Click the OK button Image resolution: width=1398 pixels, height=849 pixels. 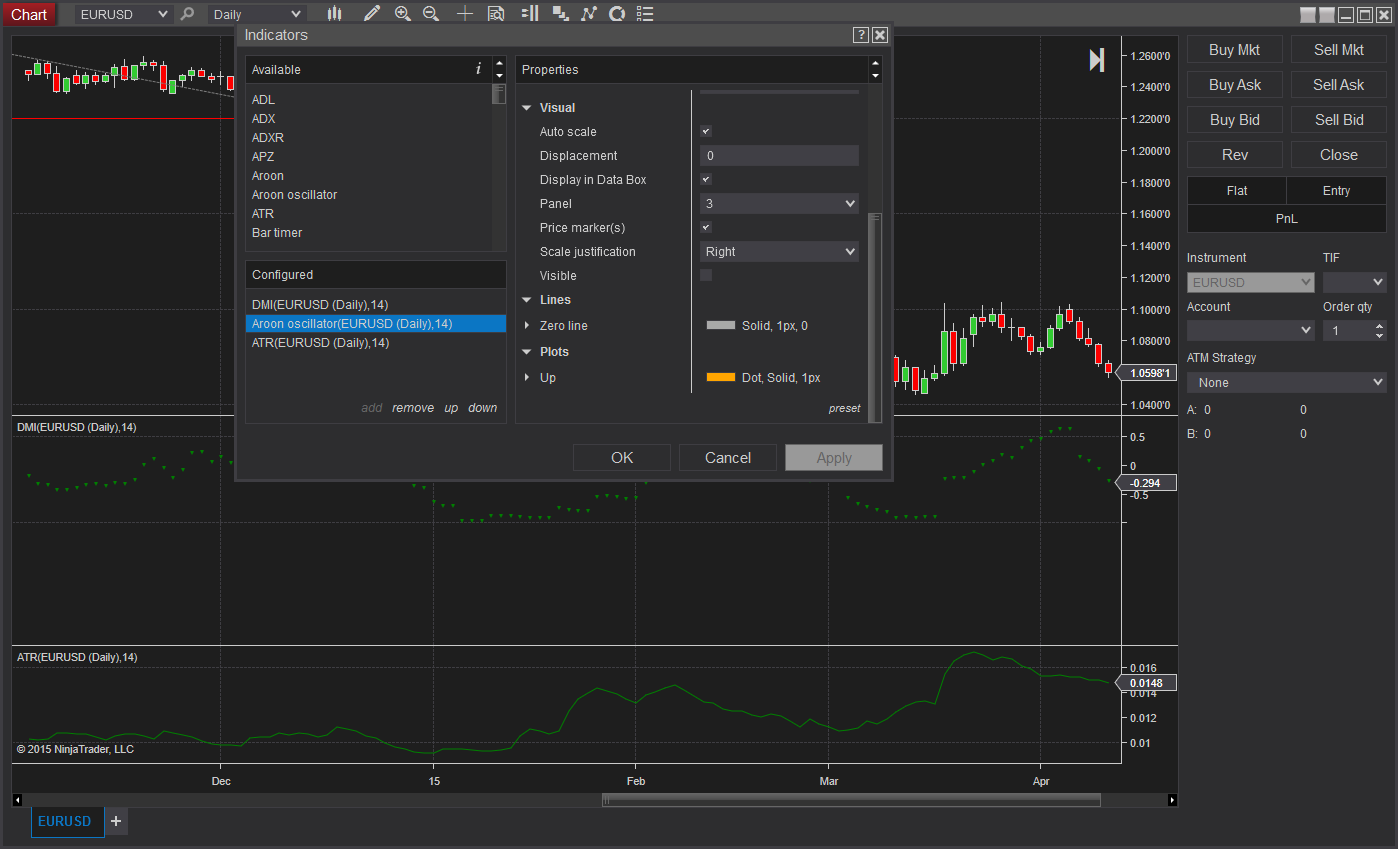click(x=622, y=458)
